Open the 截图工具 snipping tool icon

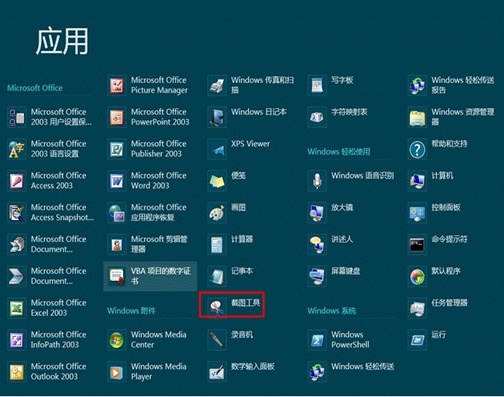(217, 307)
